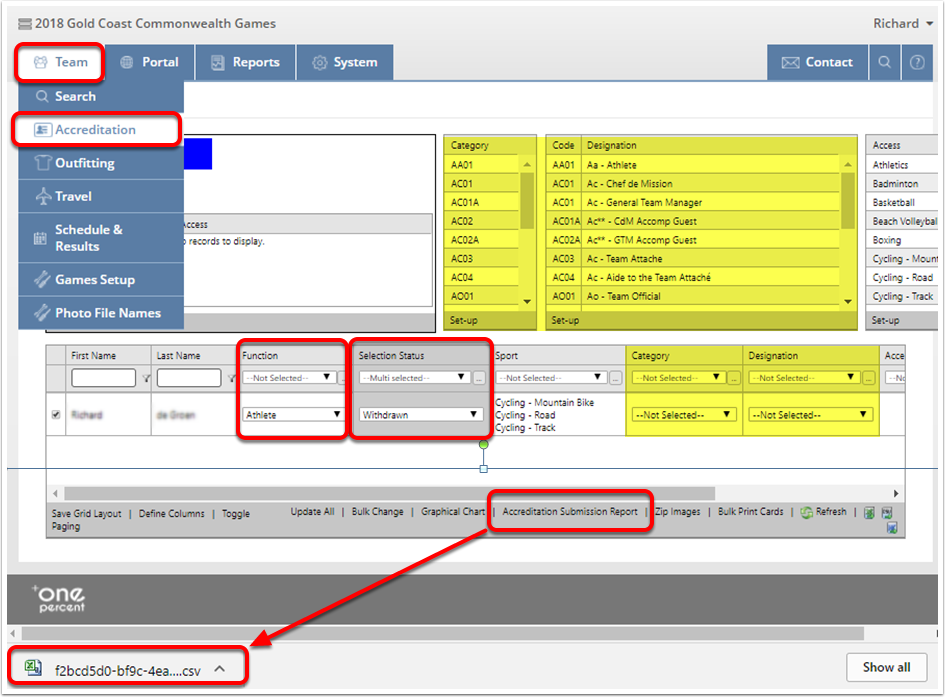
Task: Click the Accreditation card icon
Action: pyautogui.click(x=42, y=130)
